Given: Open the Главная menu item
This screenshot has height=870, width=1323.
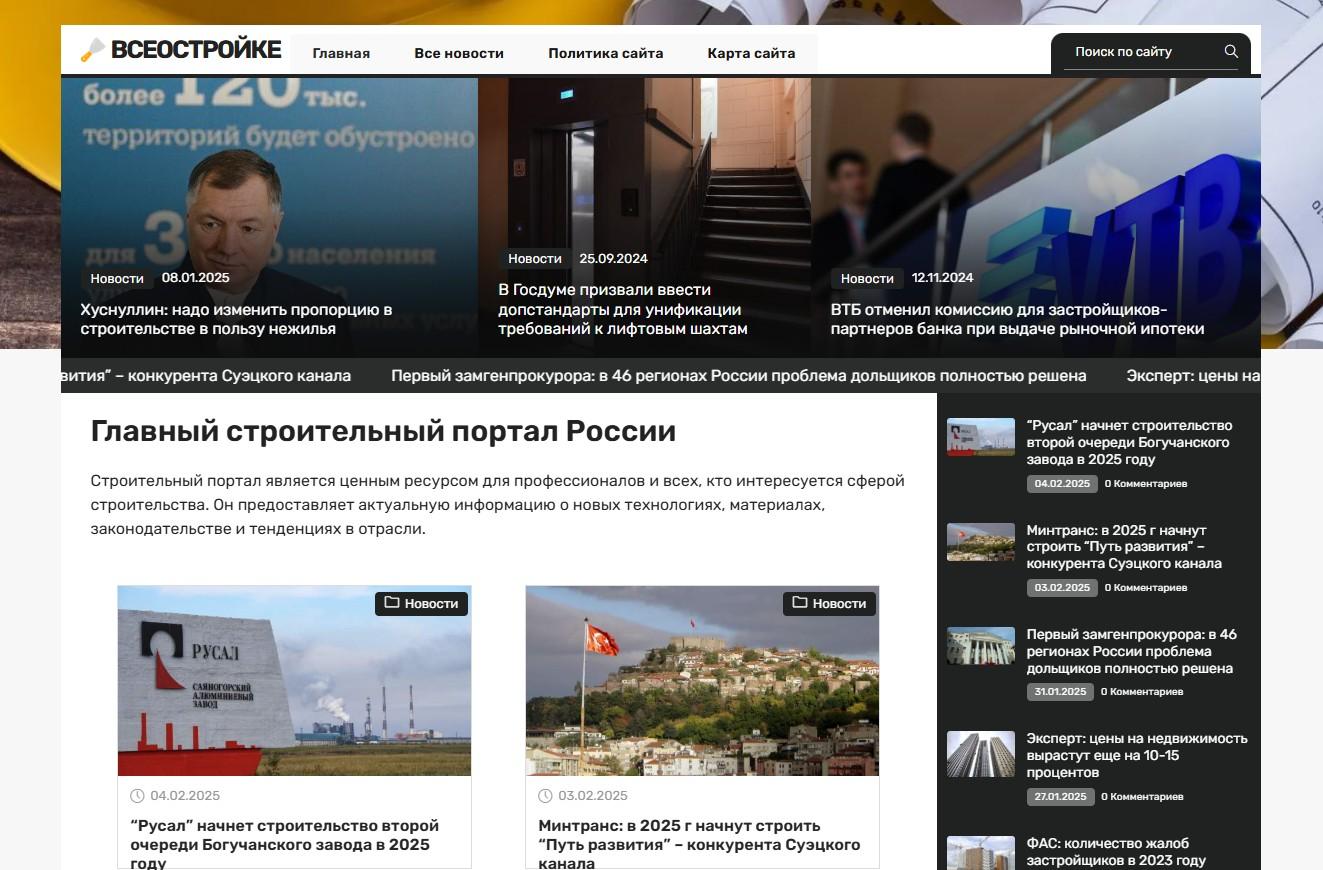Looking at the screenshot, I should (341, 54).
